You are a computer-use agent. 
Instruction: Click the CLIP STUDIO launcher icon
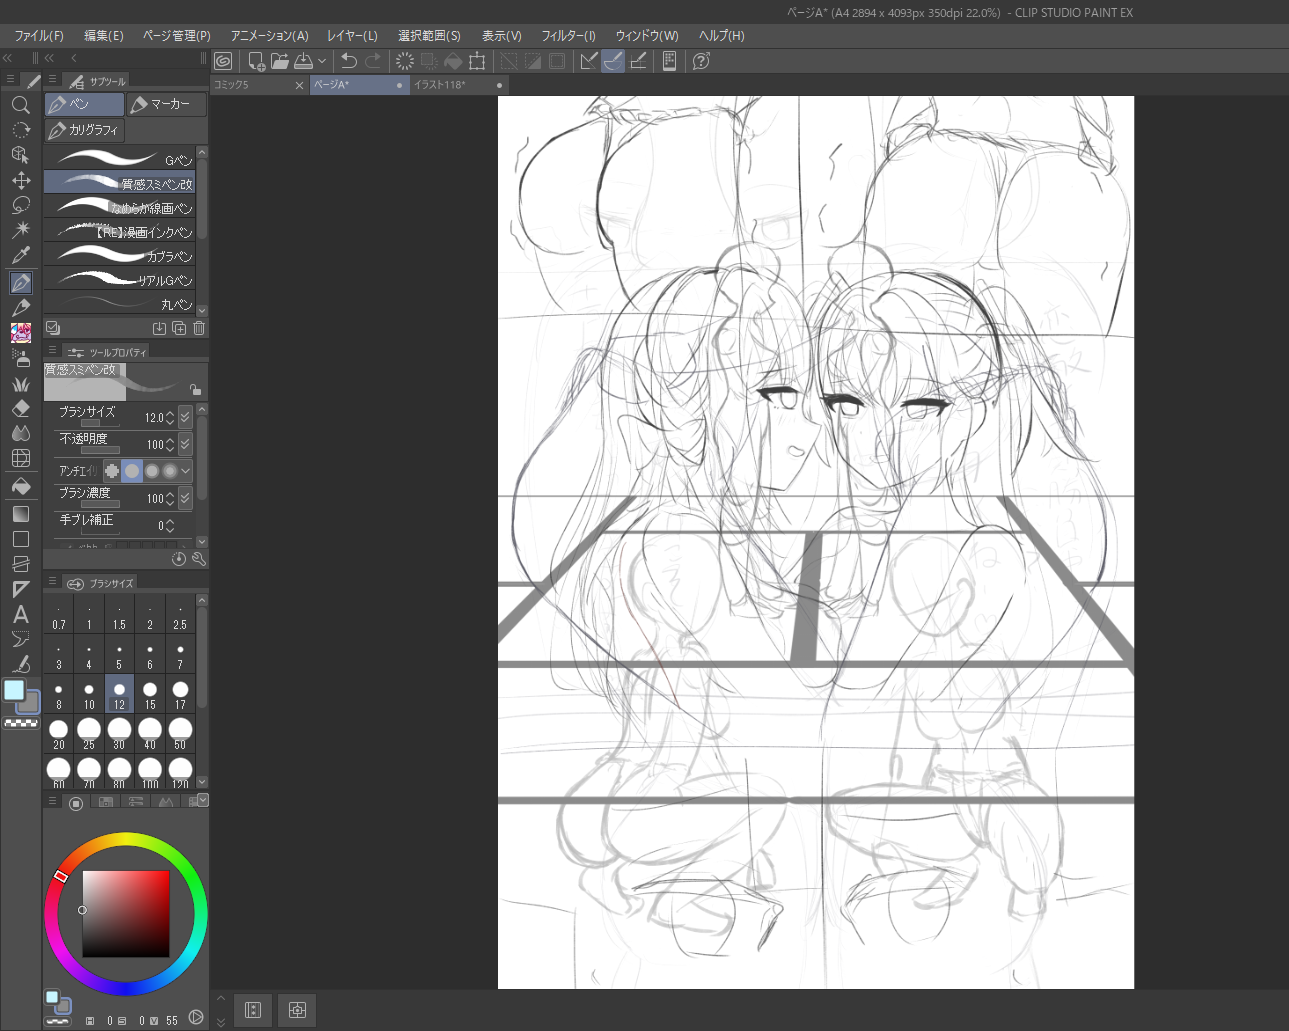pos(223,61)
